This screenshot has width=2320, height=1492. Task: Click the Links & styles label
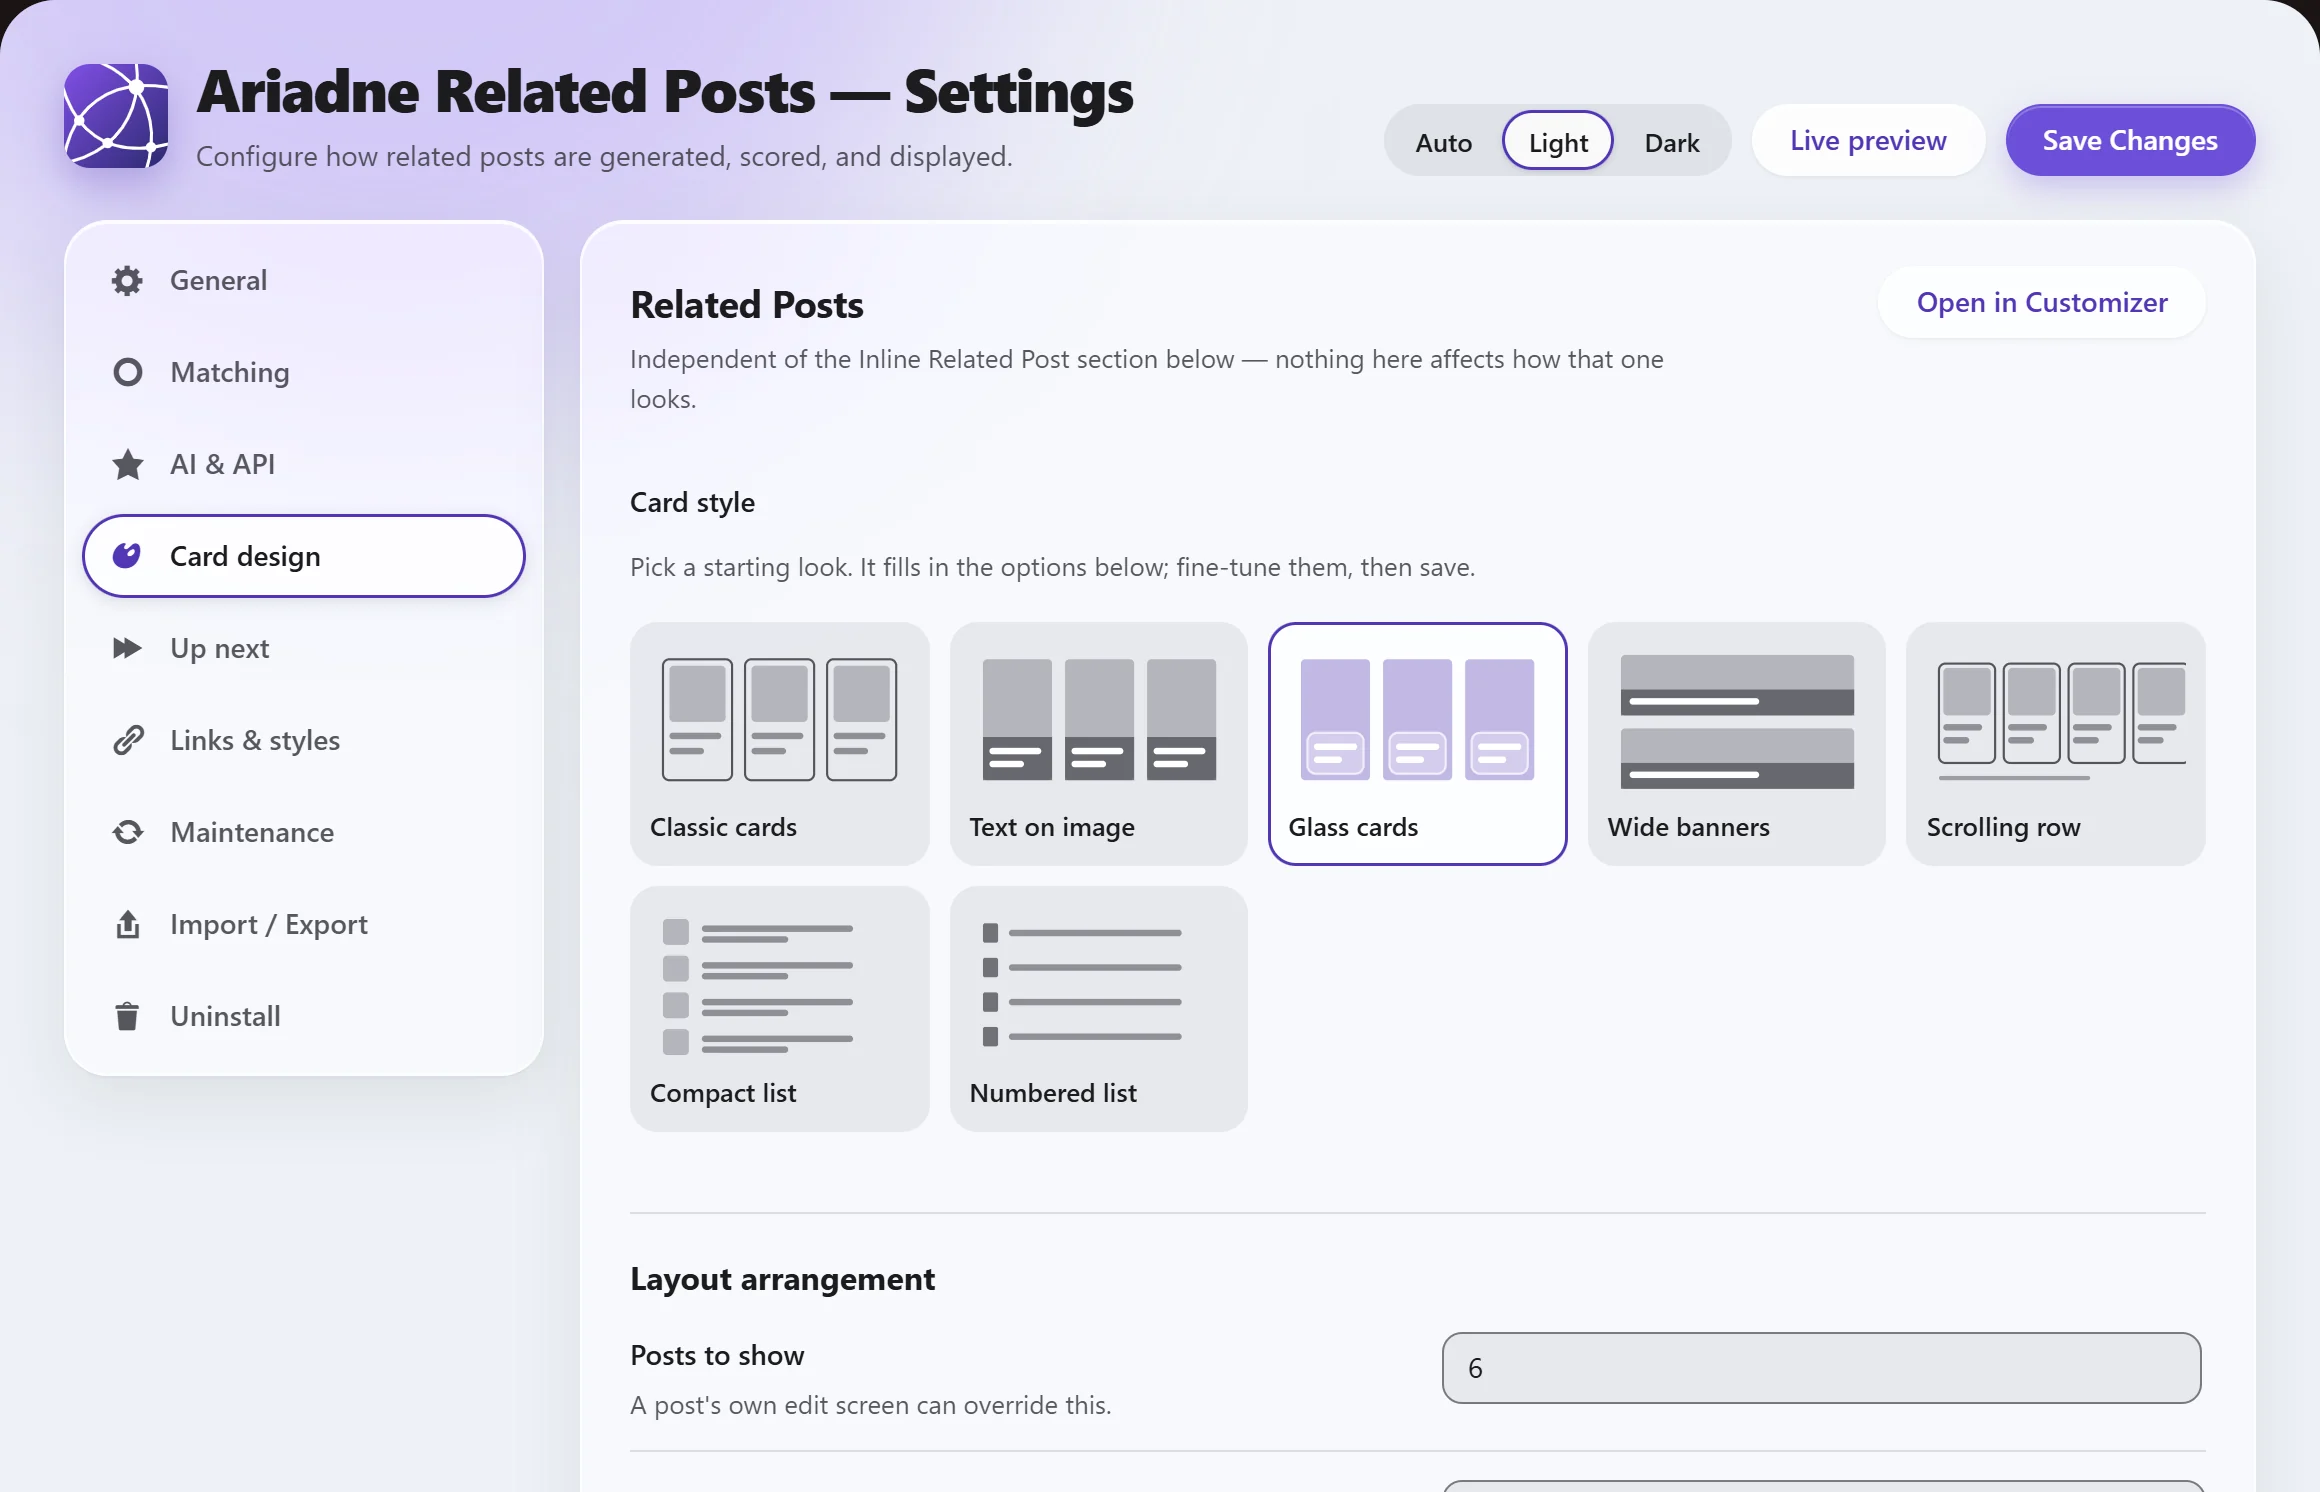(x=255, y=740)
